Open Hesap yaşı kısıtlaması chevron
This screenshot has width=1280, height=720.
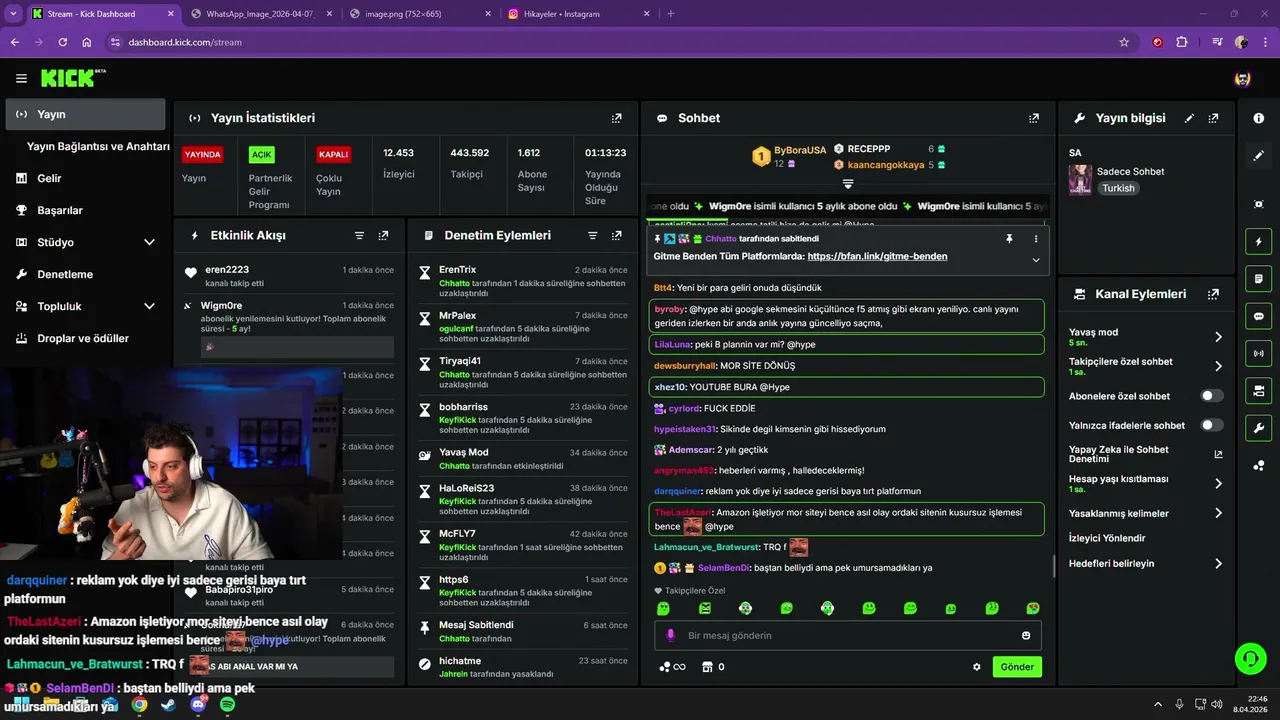[1218, 484]
